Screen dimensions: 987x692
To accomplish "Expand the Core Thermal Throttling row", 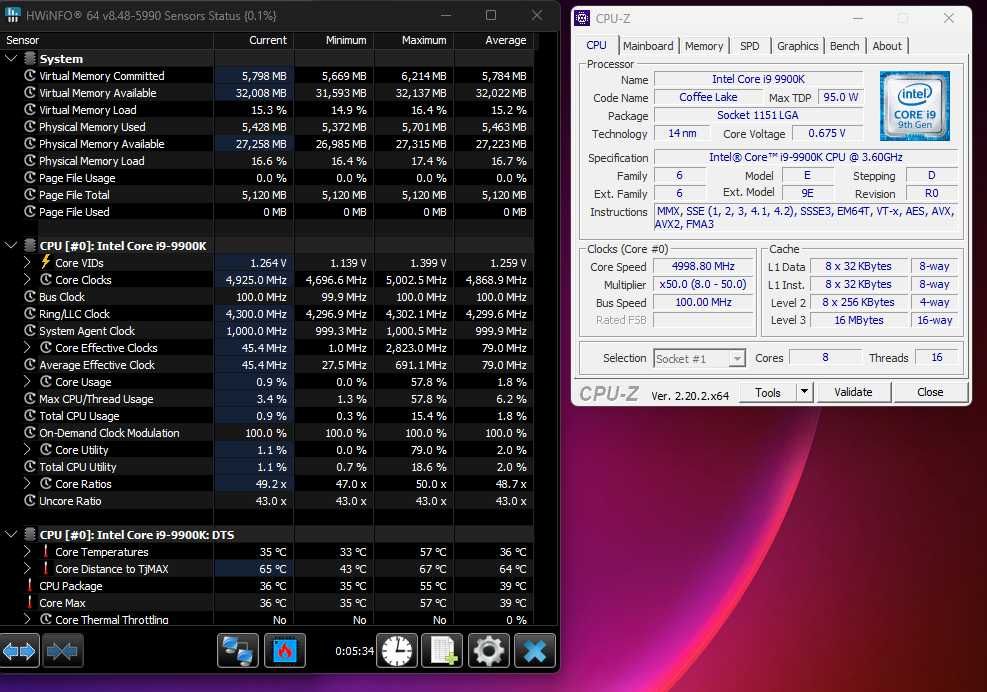I will (27, 619).
